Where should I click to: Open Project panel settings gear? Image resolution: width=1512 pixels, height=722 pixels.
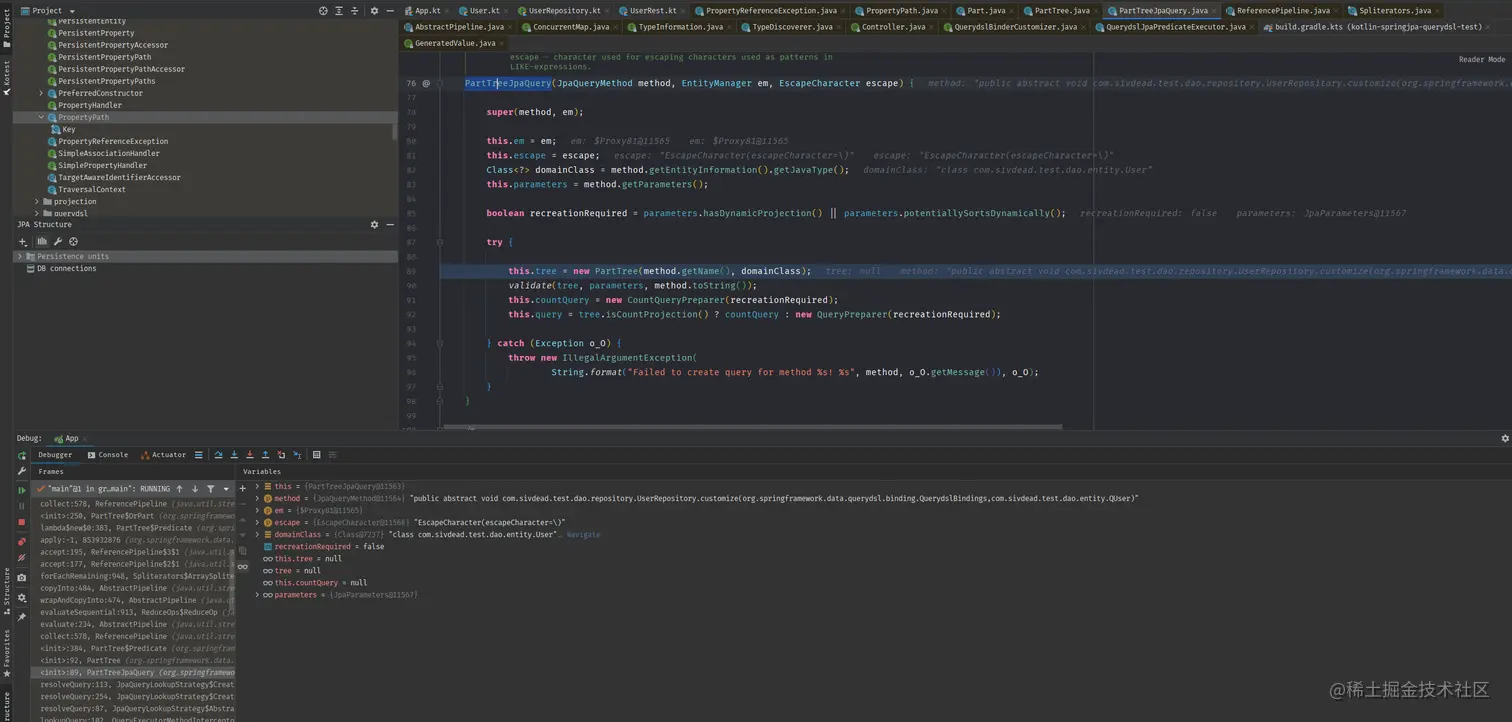coord(374,11)
